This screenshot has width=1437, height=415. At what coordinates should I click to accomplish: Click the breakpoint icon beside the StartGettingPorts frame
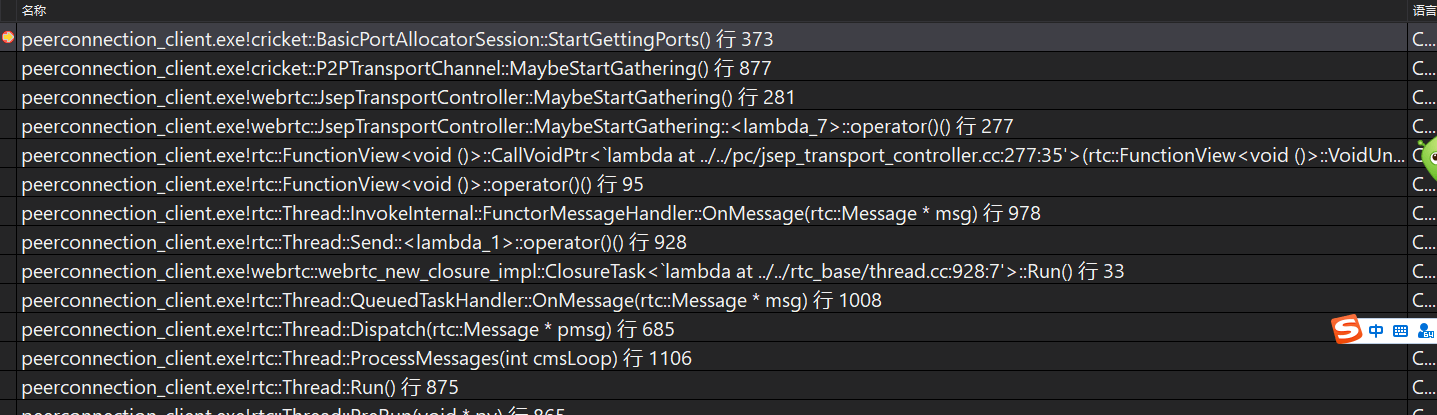pos(8,39)
